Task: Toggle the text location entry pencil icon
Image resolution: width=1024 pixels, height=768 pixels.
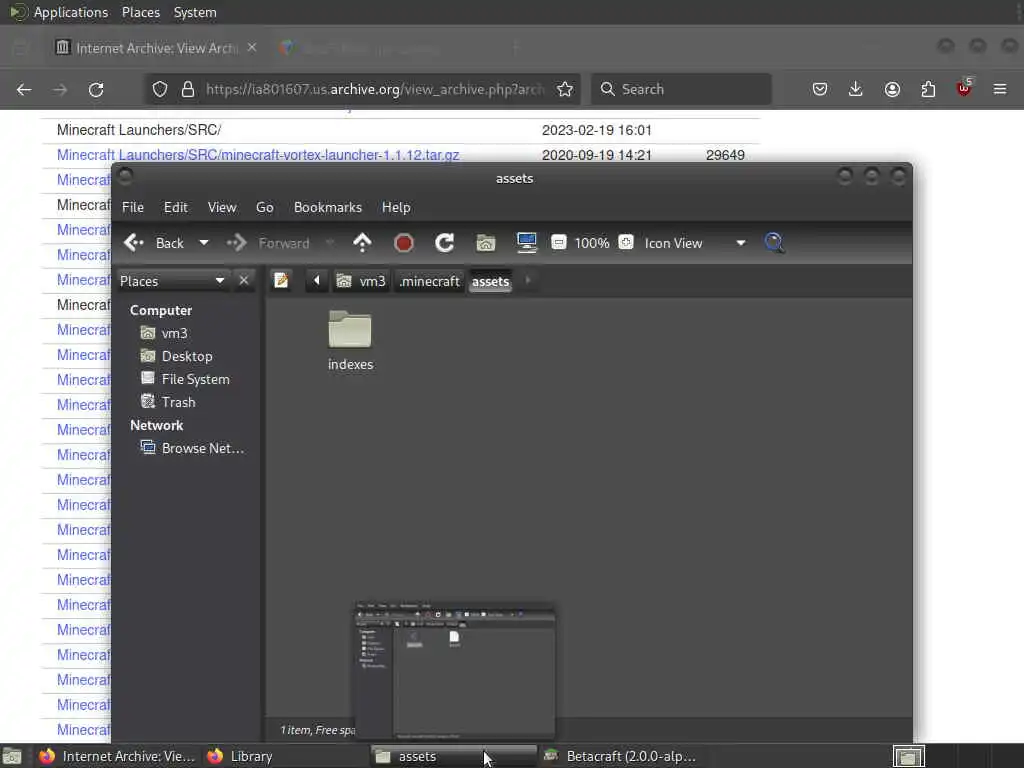Action: point(281,281)
